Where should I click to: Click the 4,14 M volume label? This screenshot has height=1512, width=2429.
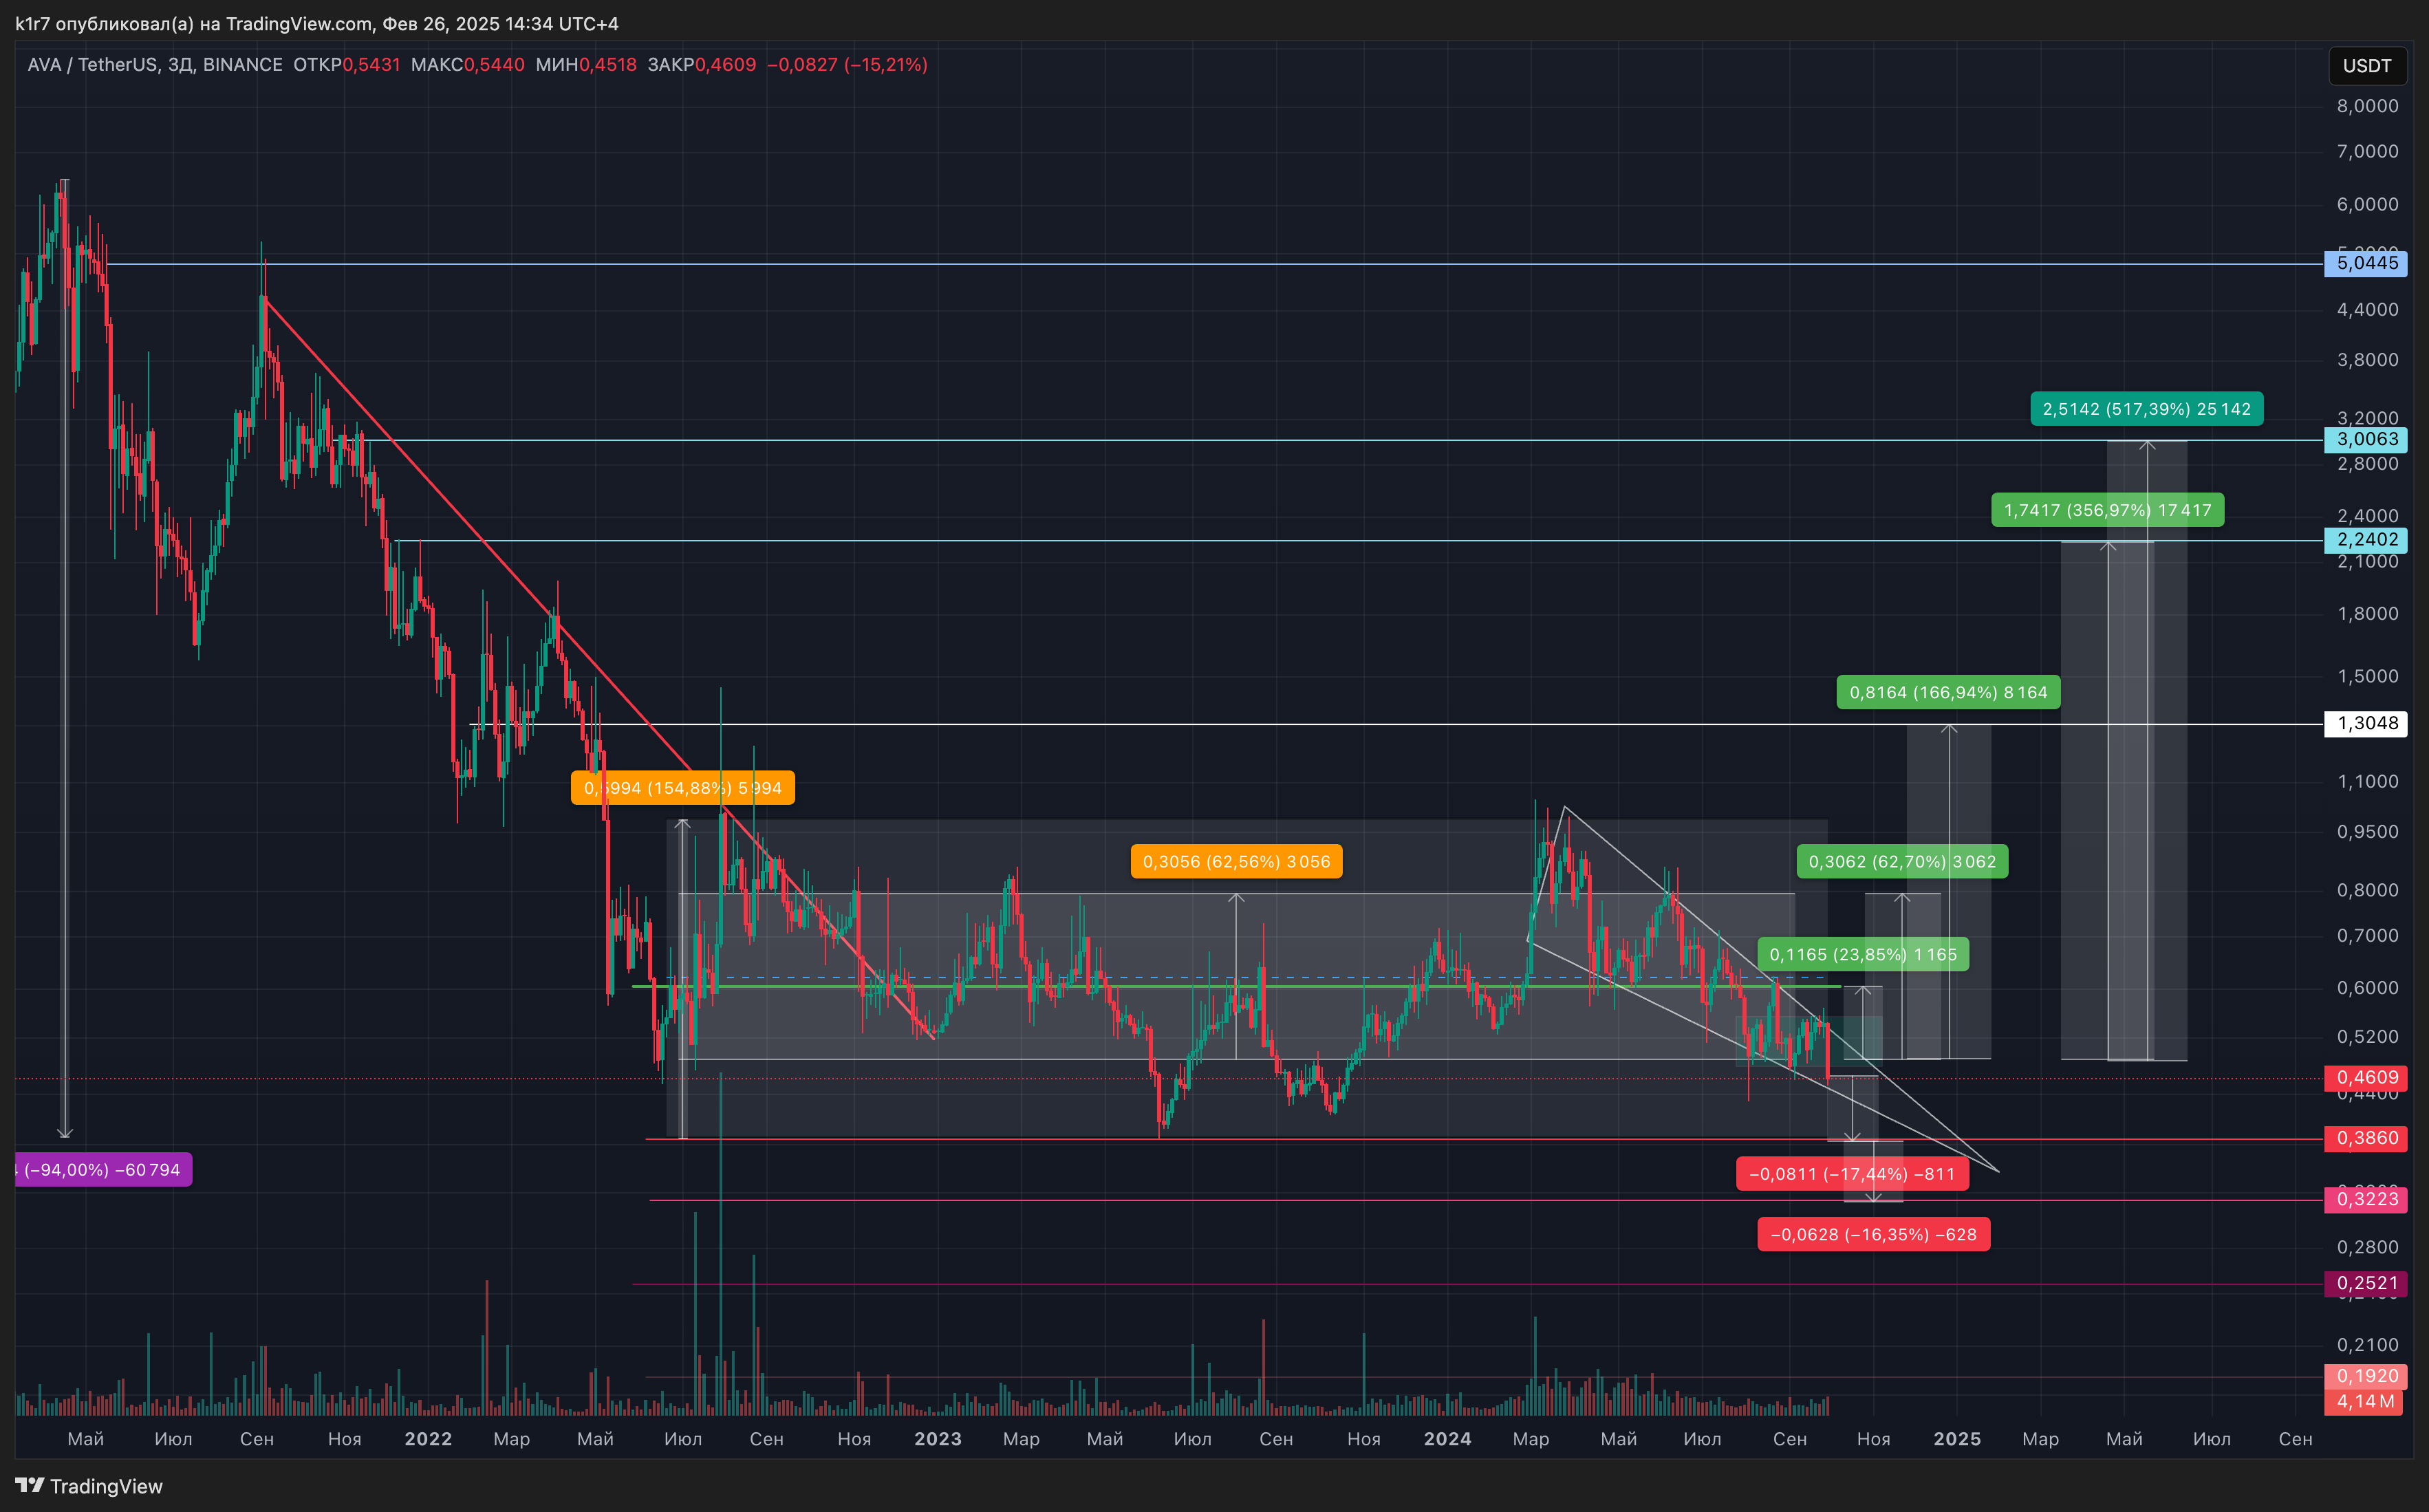click(x=2366, y=1401)
